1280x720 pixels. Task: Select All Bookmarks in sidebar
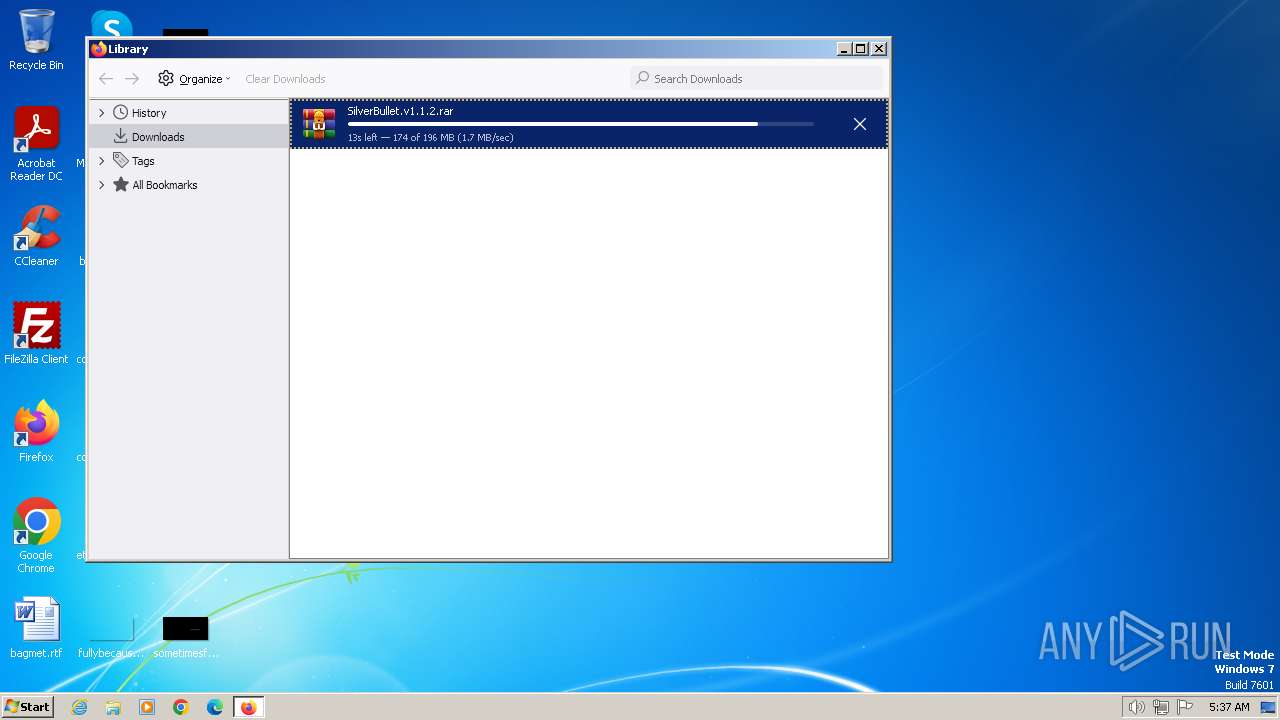pos(165,185)
